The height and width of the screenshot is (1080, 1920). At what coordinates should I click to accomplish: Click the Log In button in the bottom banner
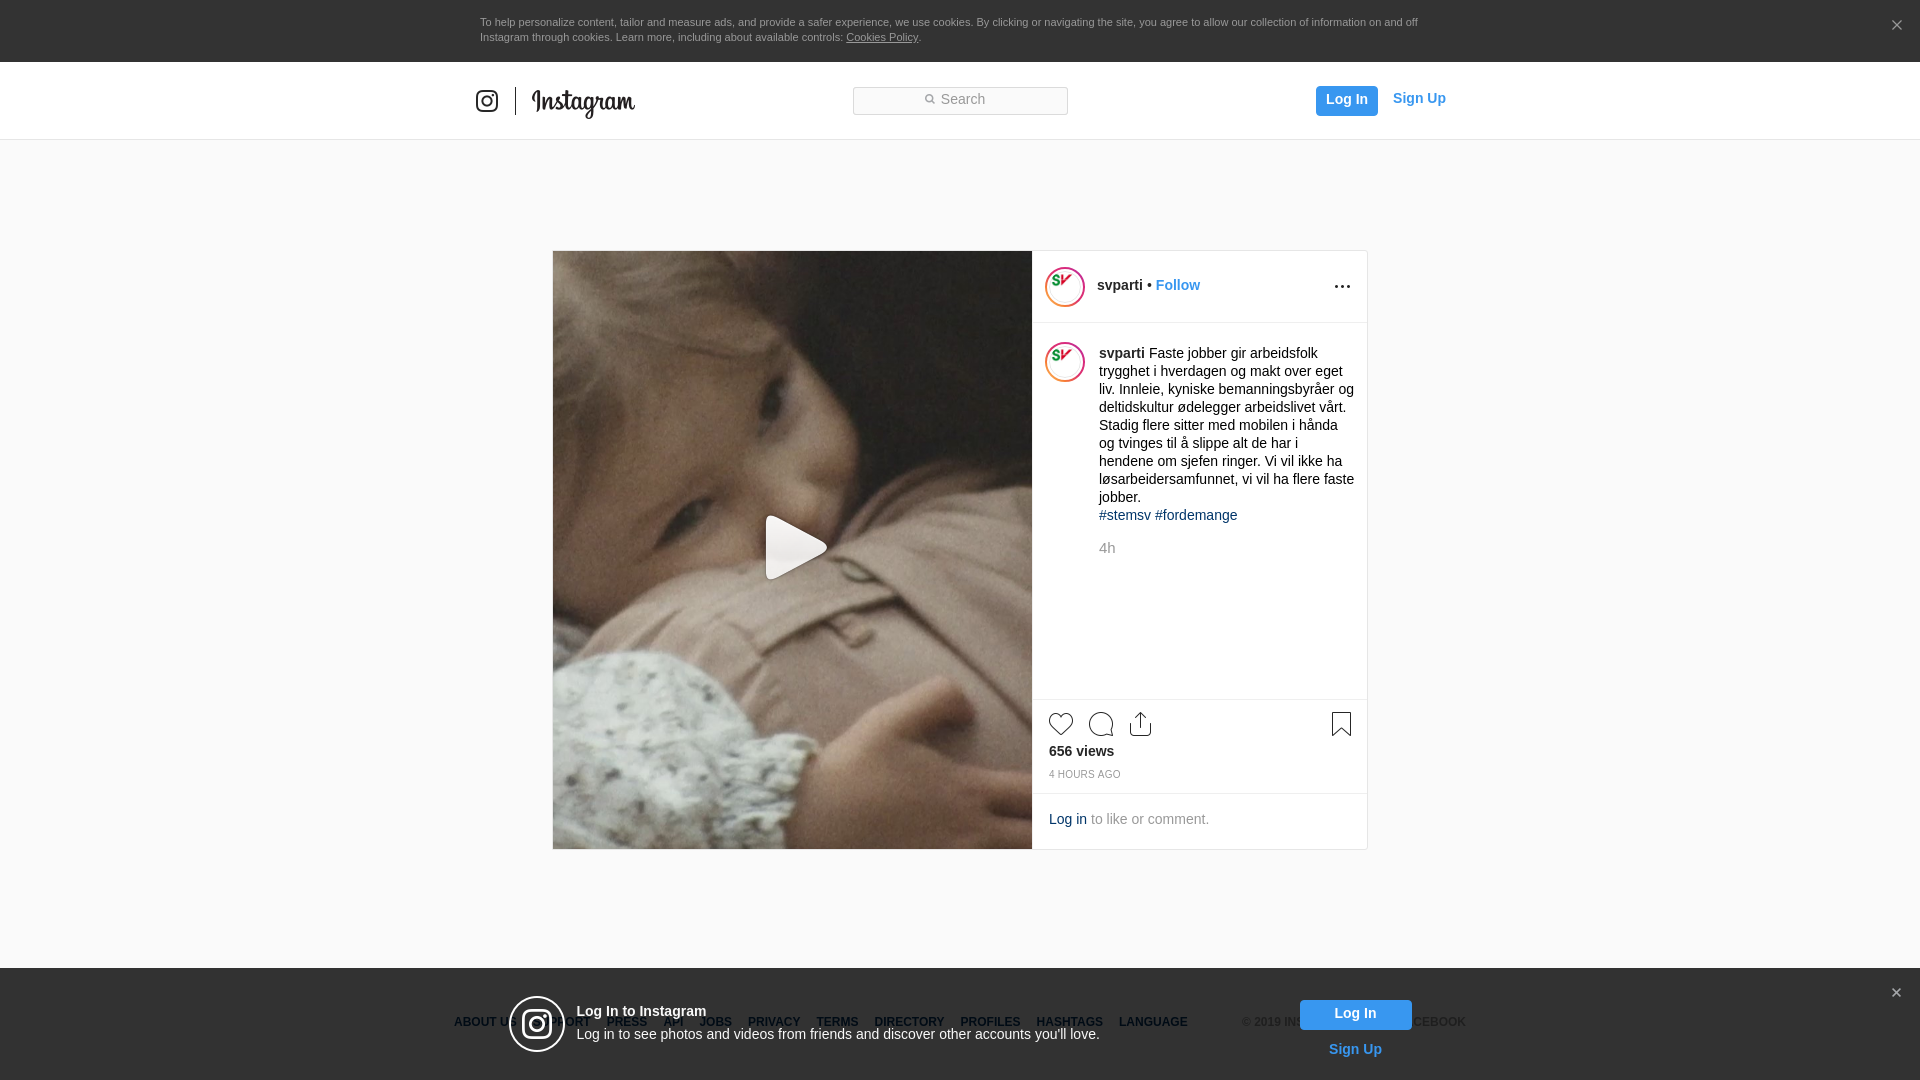click(x=1355, y=1015)
